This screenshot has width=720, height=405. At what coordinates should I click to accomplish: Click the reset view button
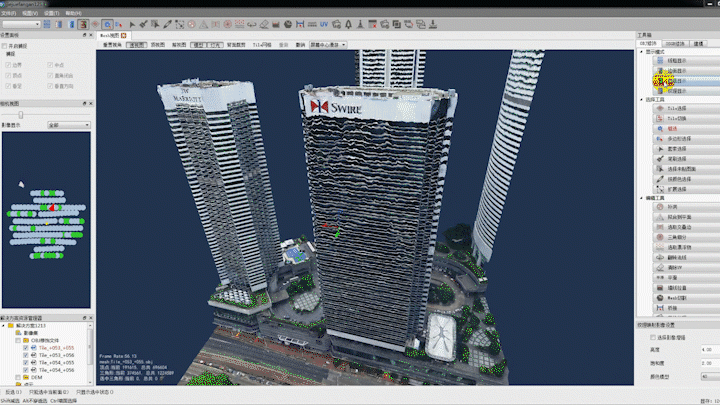[x=112, y=45]
